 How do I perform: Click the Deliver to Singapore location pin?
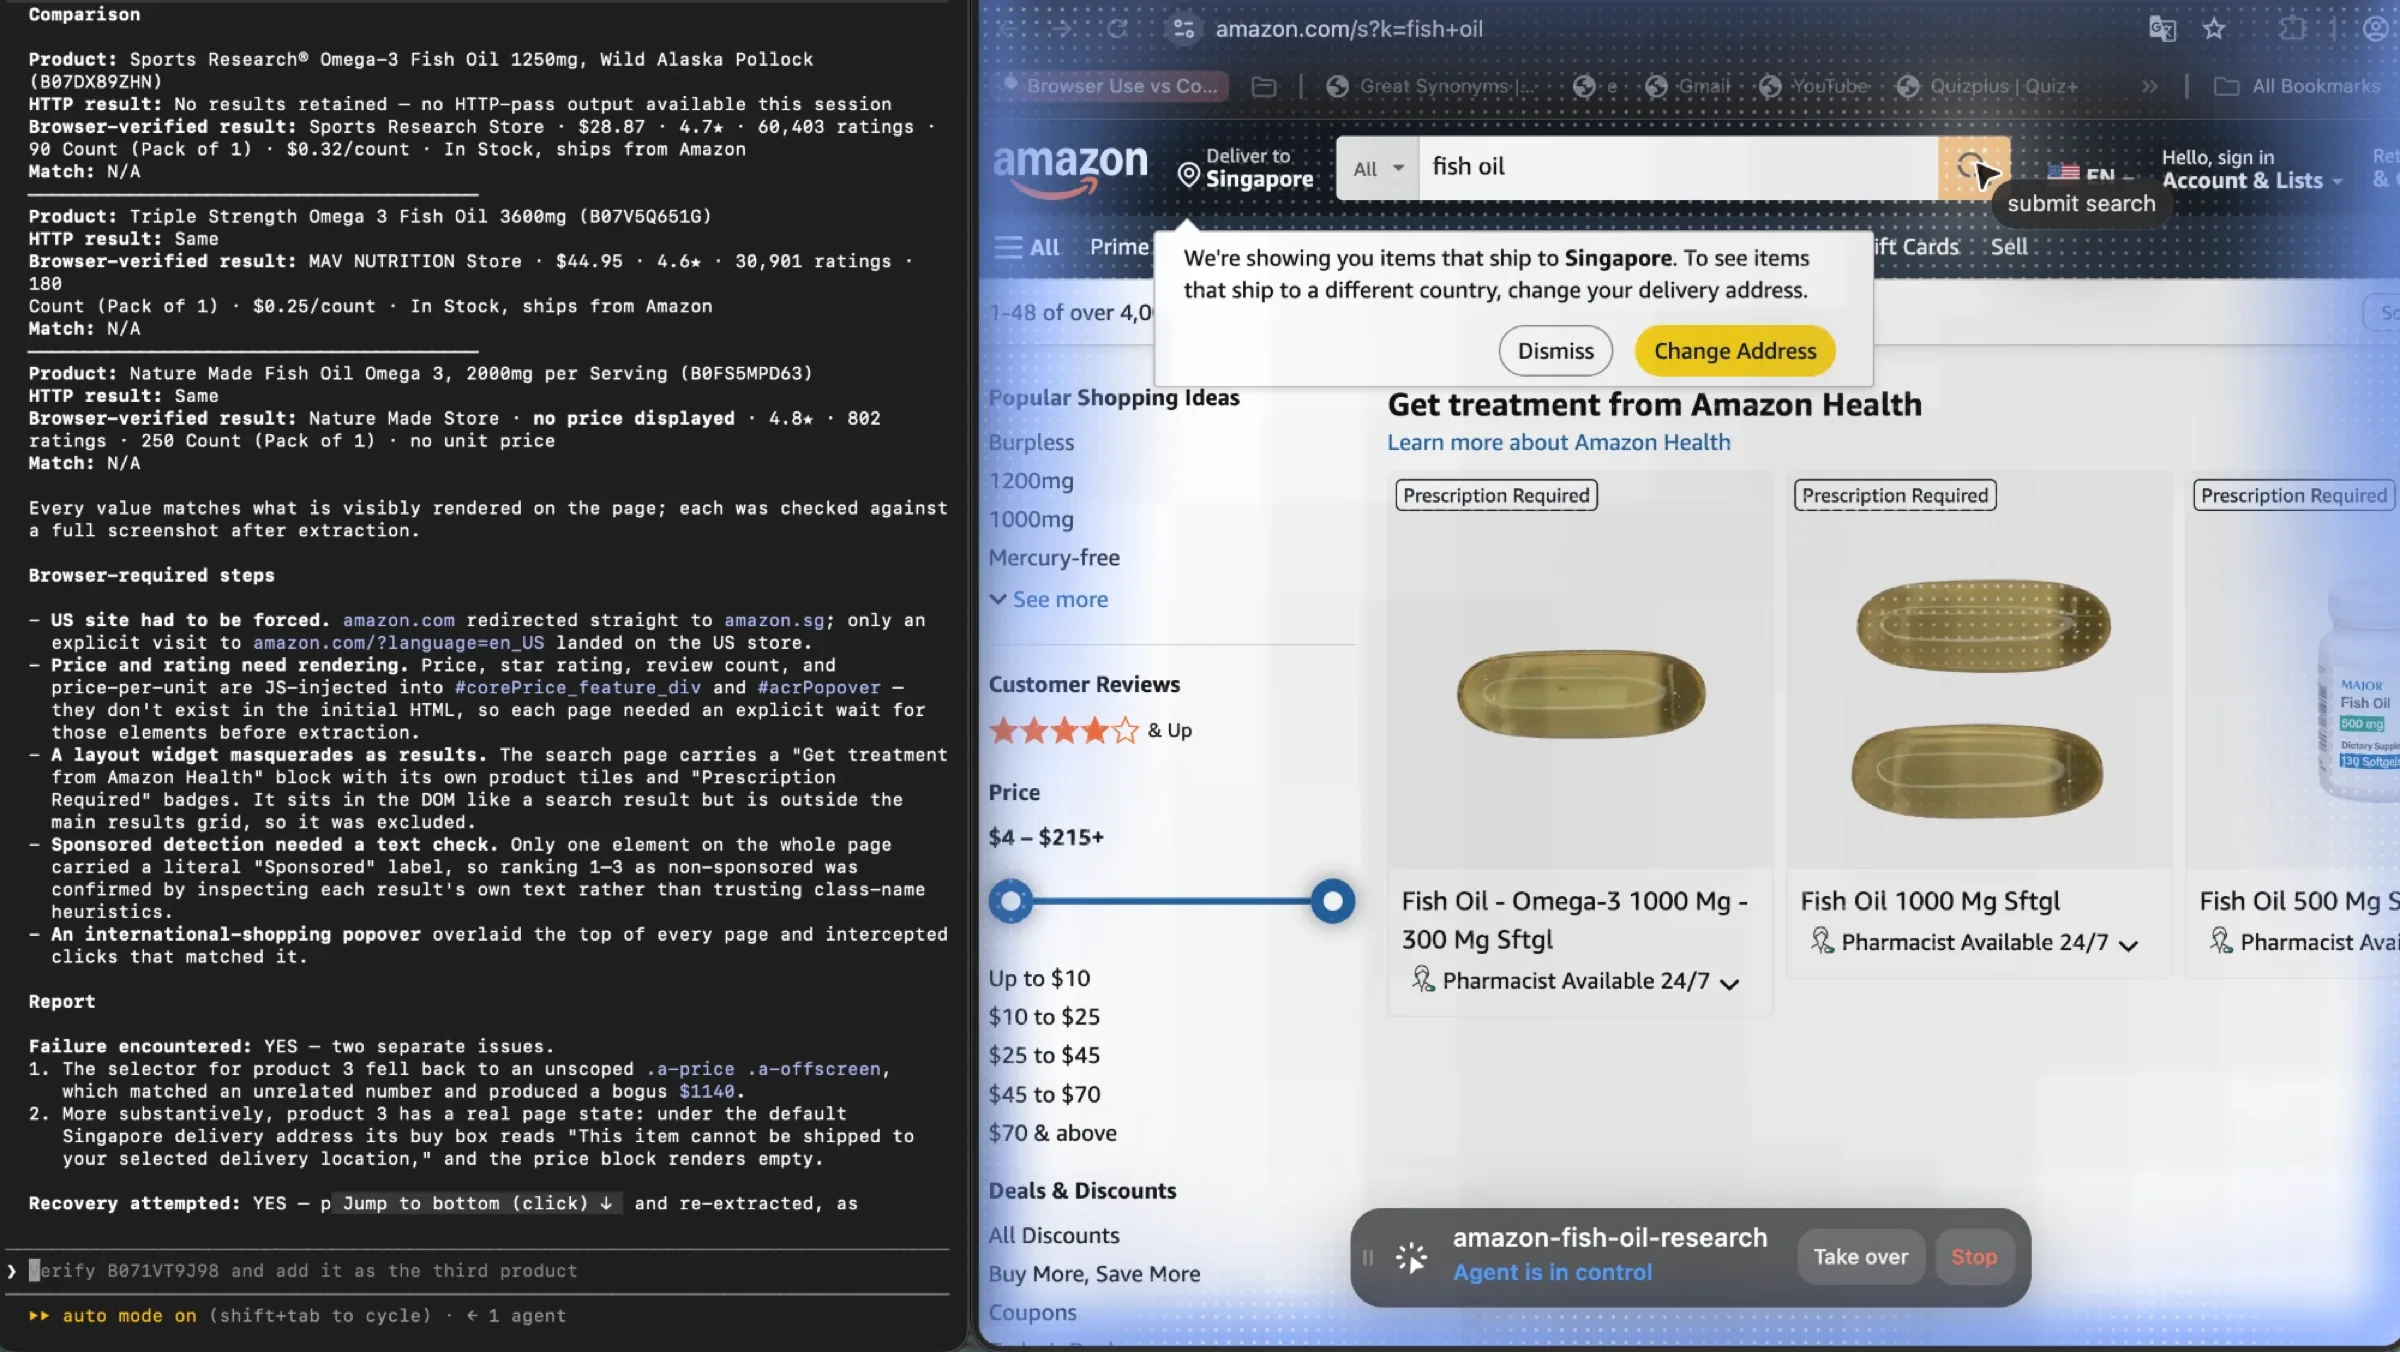[x=1188, y=175]
